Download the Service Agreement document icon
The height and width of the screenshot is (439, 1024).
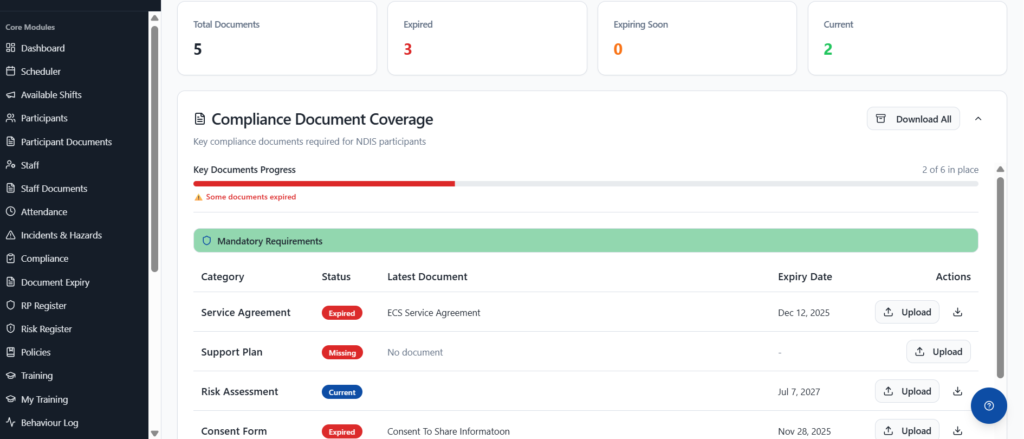[957, 312]
